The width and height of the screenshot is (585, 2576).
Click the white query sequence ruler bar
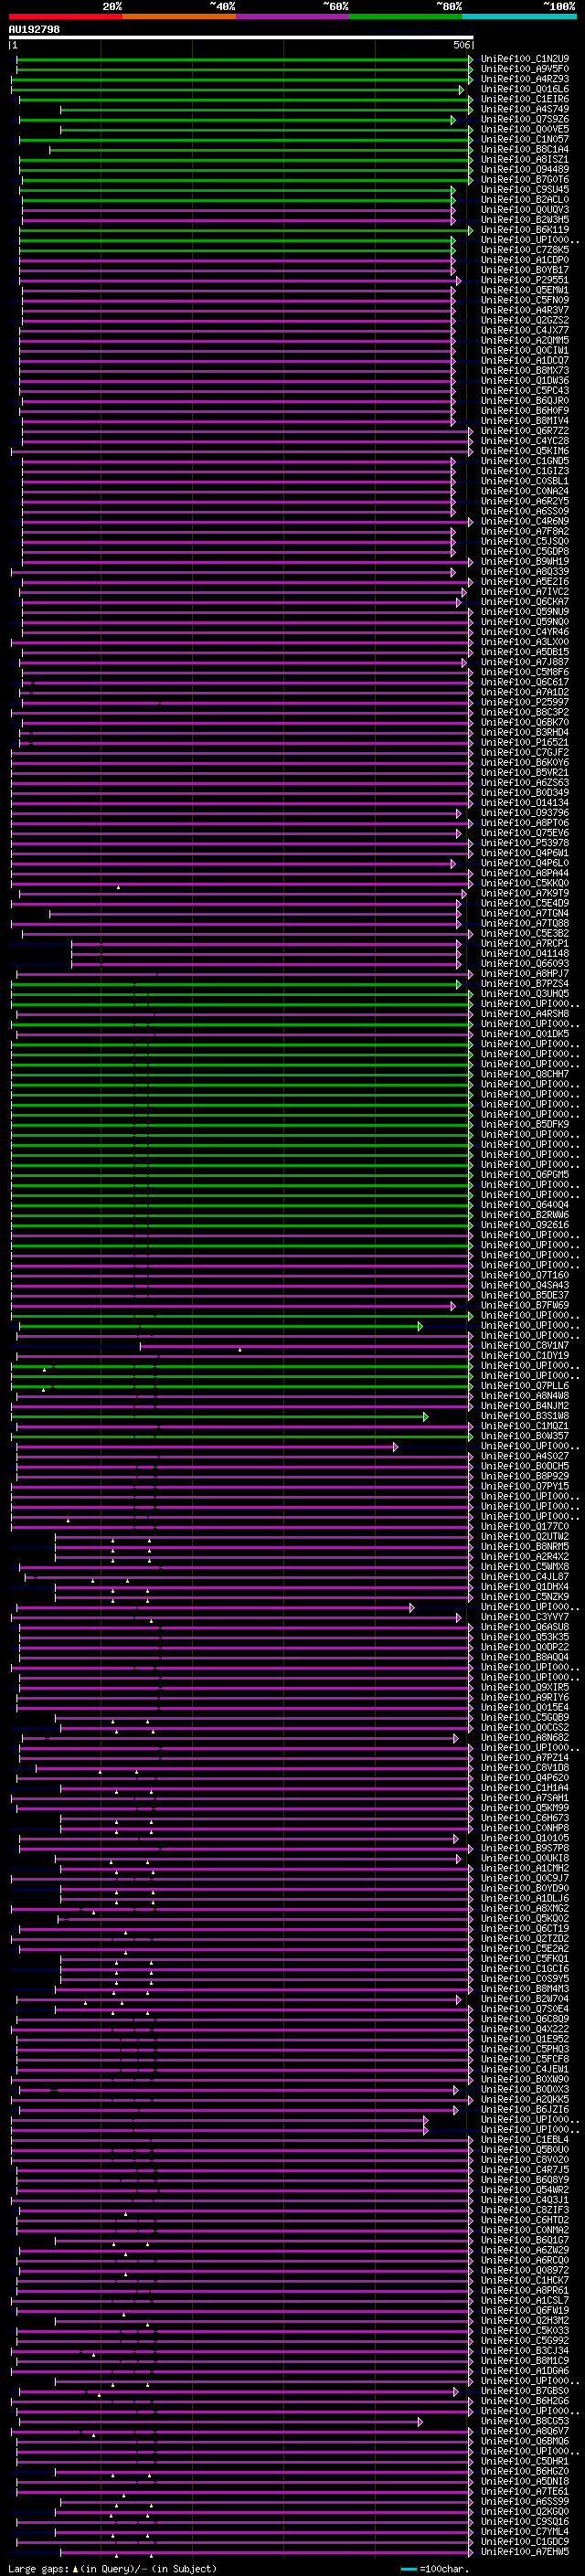tap(241, 38)
